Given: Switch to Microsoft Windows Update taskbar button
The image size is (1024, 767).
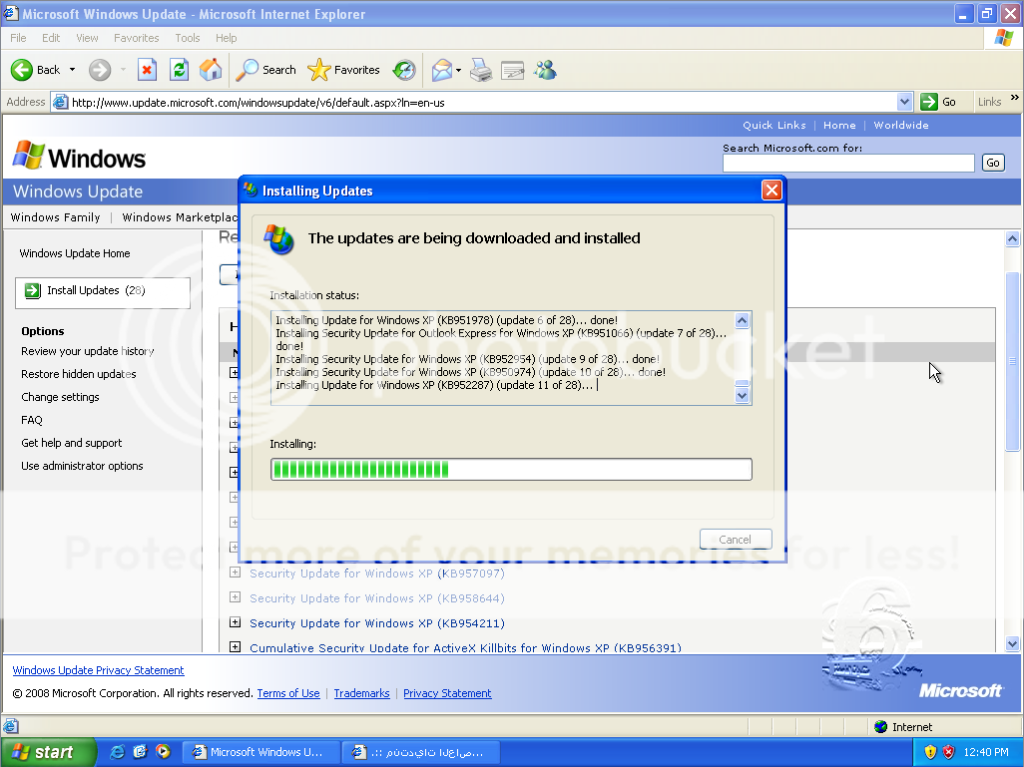Looking at the screenshot, I should tap(260, 752).
